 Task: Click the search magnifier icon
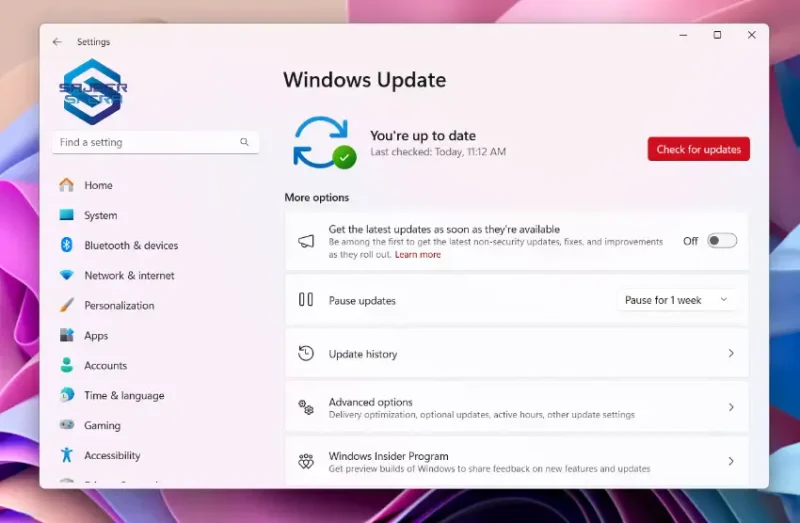click(244, 142)
